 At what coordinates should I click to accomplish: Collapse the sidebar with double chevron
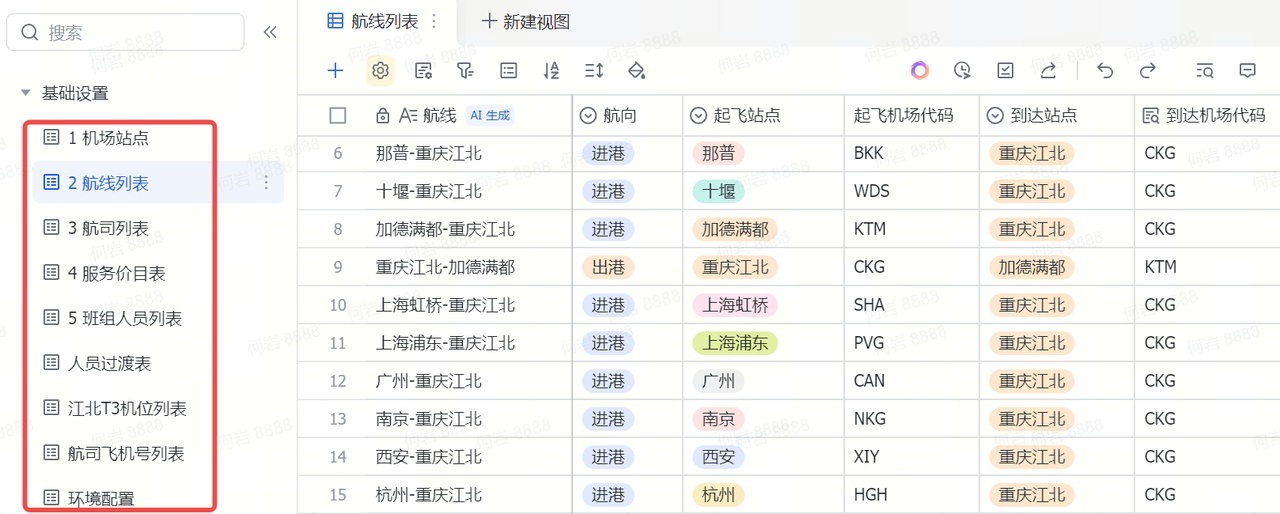(x=270, y=32)
